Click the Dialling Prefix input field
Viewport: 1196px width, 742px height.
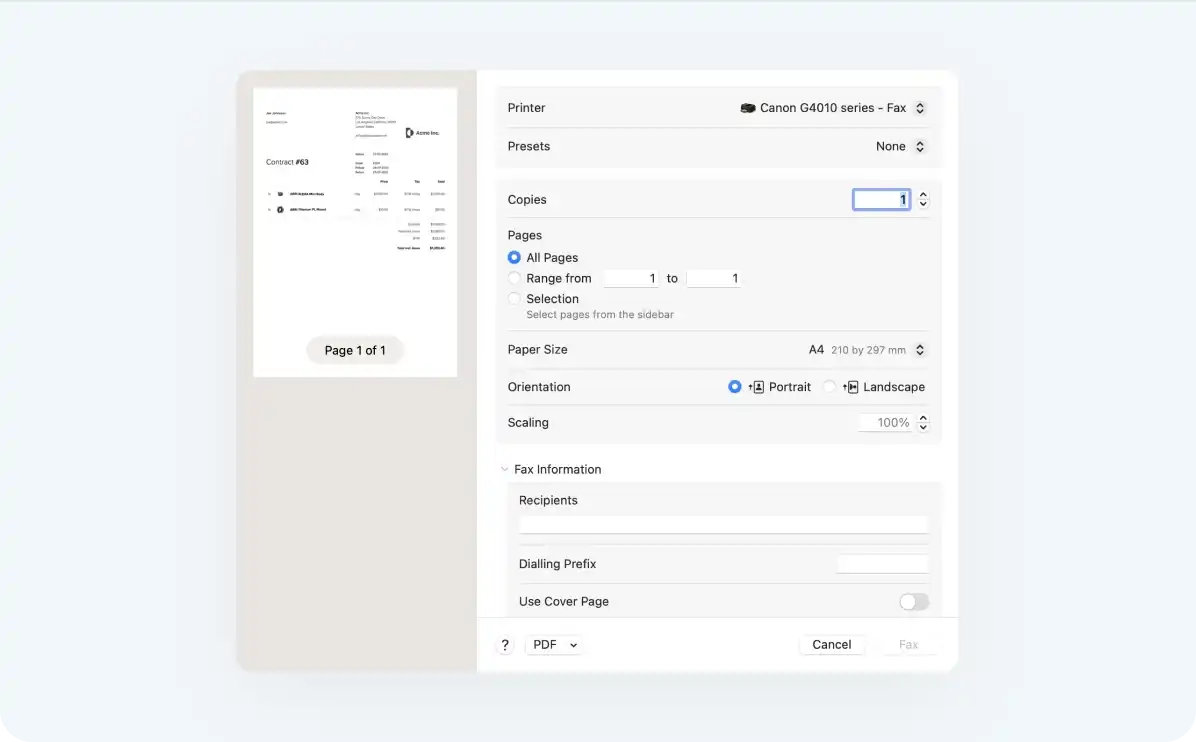click(882, 563)
